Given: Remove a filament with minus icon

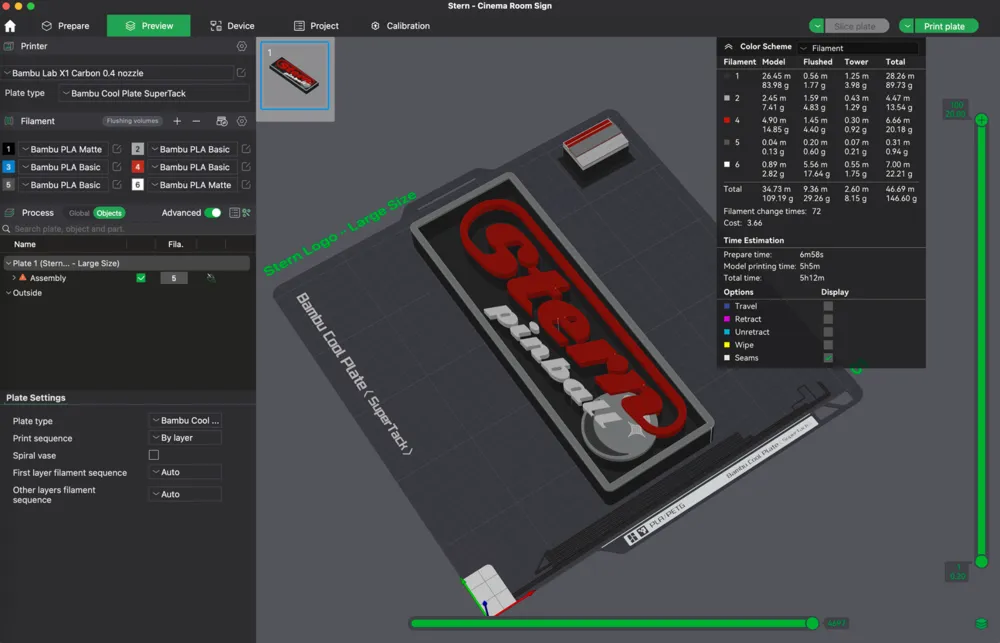Looking at the screenshot, I should pyautogui.click(x=196, y=121).
